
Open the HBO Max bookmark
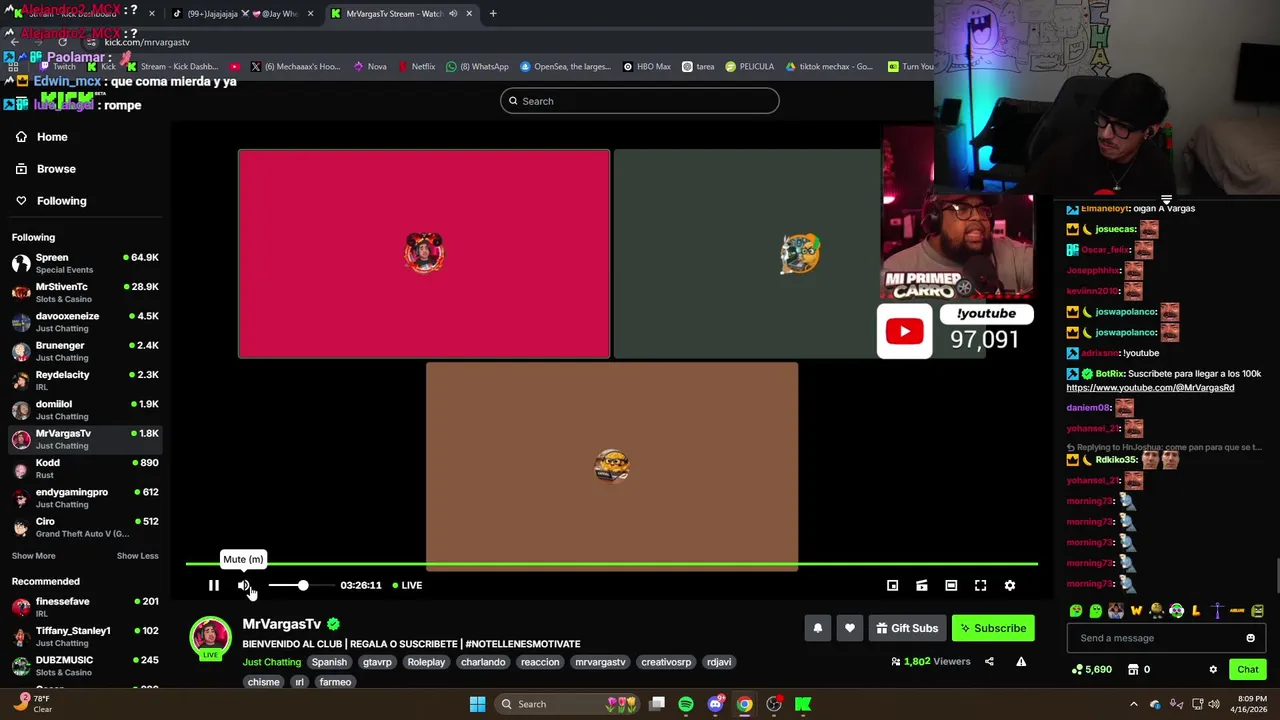[646, 67]
